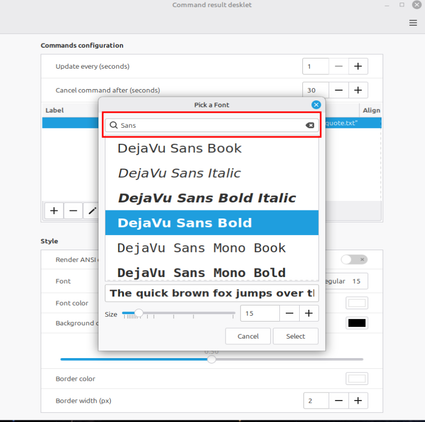
Task: Select the highlighted command row with quote.txt
Action: tap(353, 123)
